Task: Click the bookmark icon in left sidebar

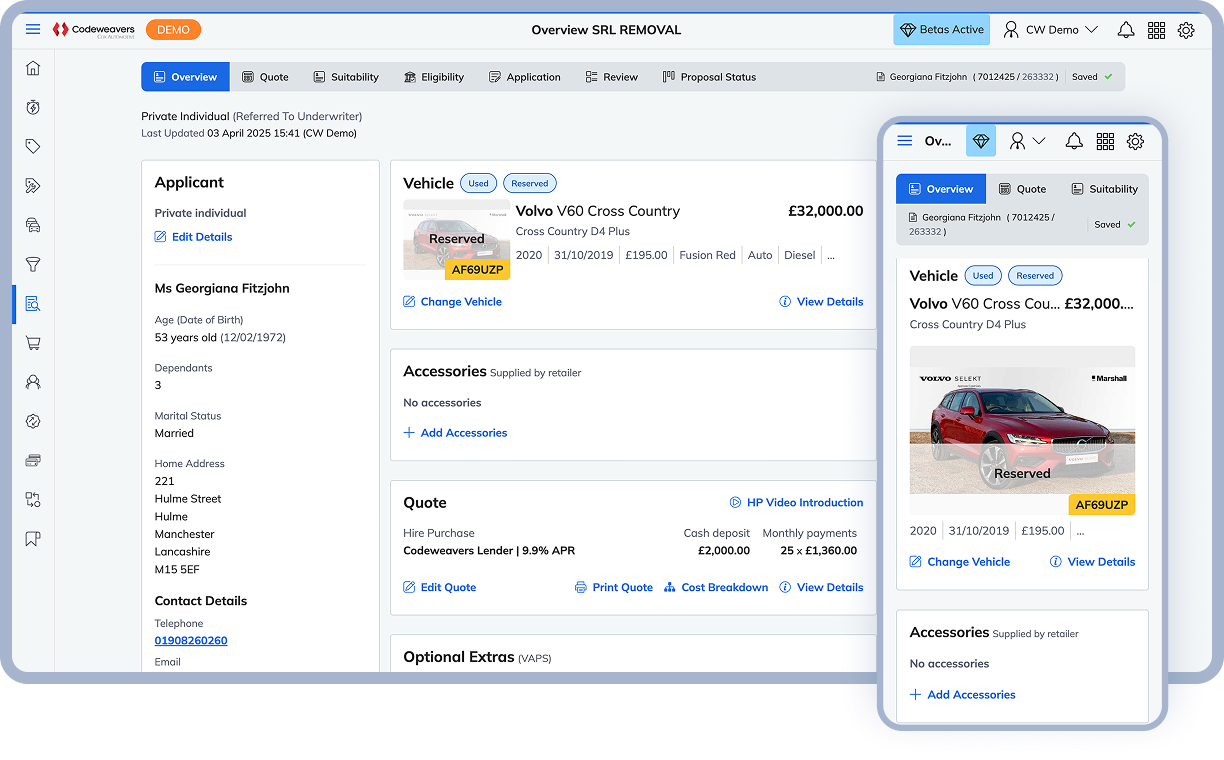Action: 33,539
